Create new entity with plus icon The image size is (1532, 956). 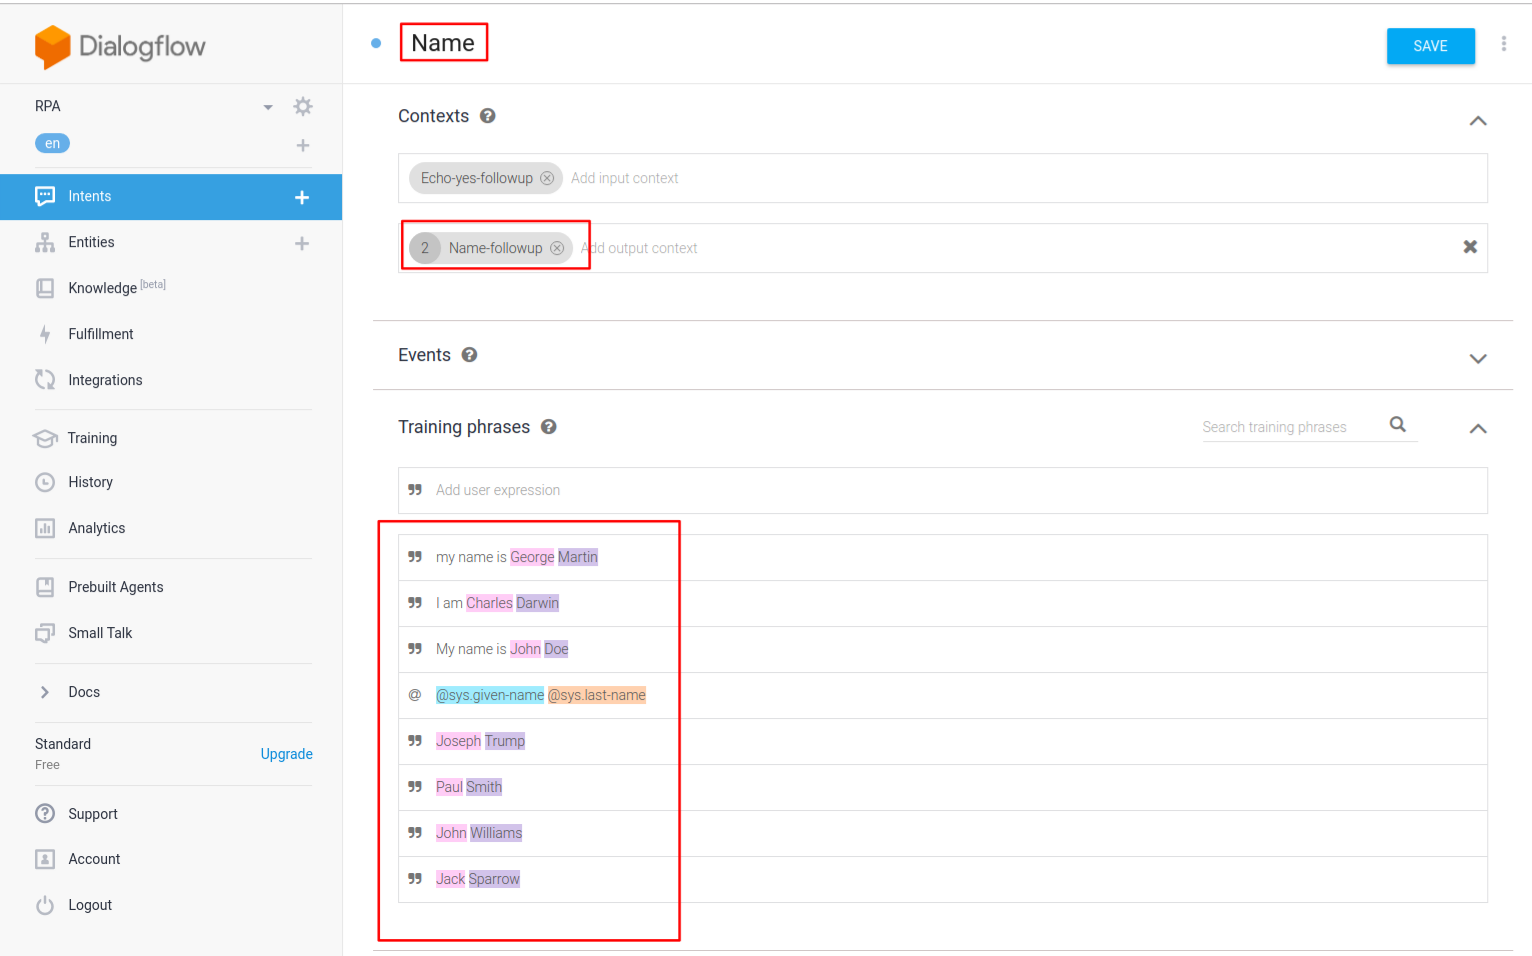coord(302,243)
